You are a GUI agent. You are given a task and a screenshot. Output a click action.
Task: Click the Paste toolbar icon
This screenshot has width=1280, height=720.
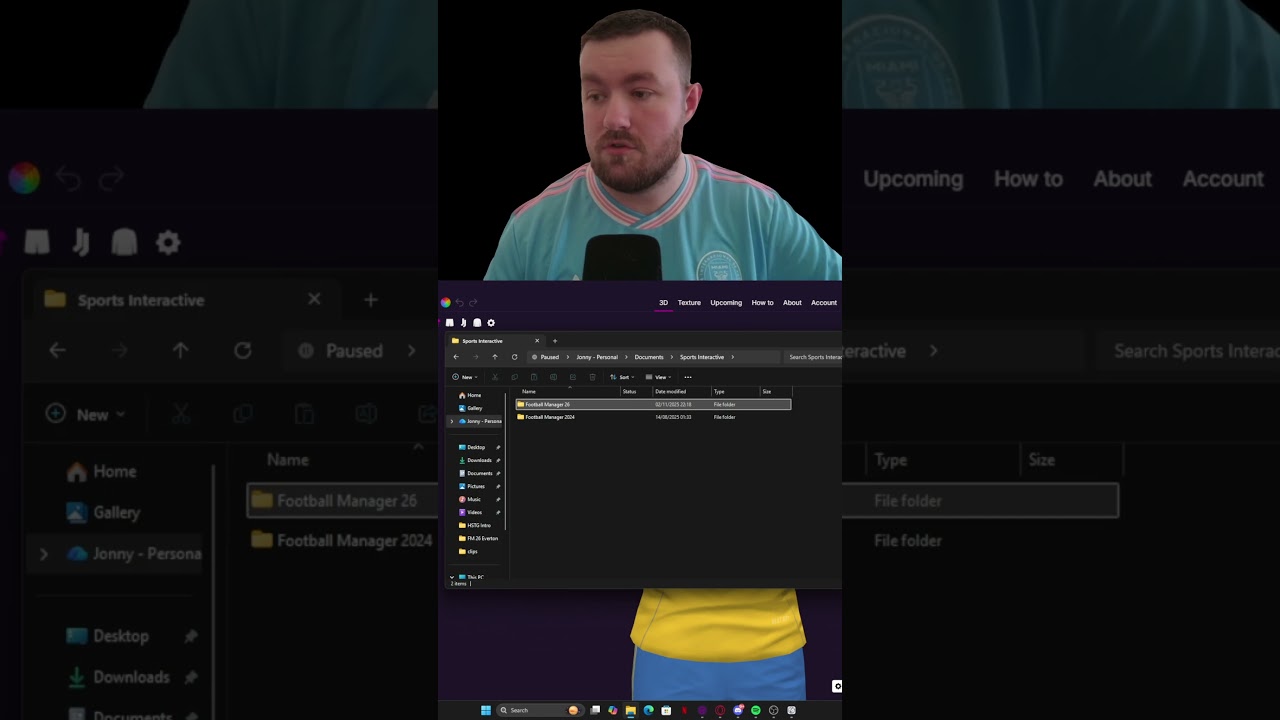533,377
